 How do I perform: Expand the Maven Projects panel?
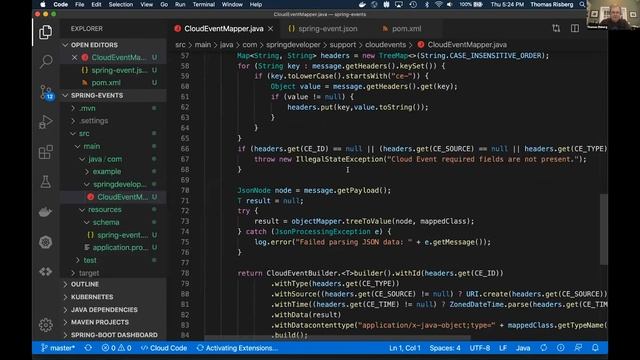[113, 322]
